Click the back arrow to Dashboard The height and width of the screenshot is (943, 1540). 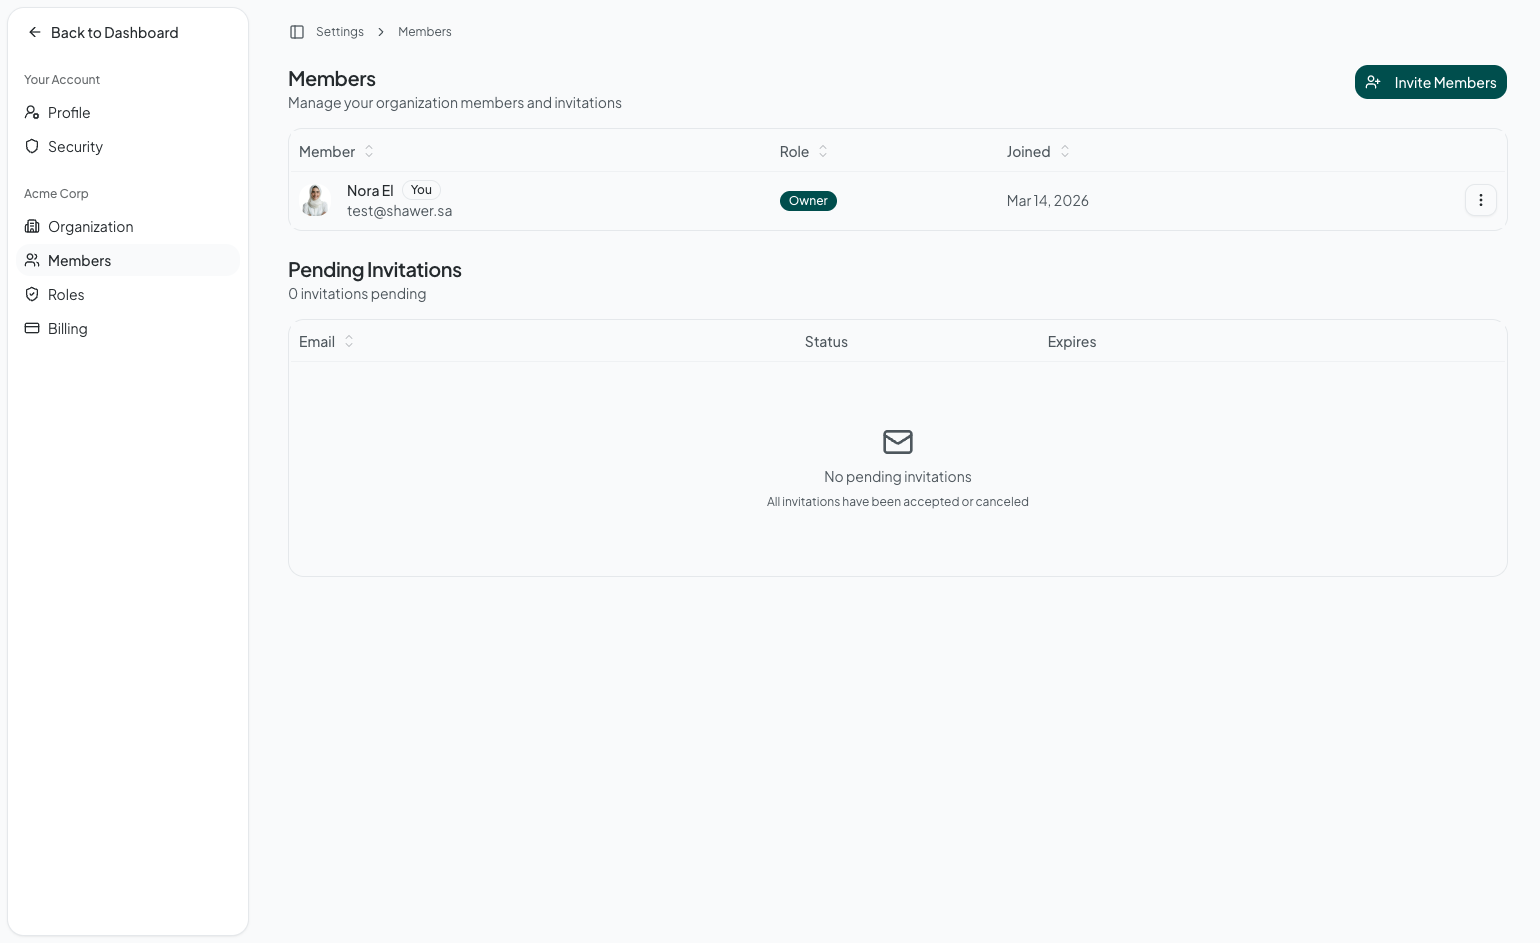tap(35, 32)
